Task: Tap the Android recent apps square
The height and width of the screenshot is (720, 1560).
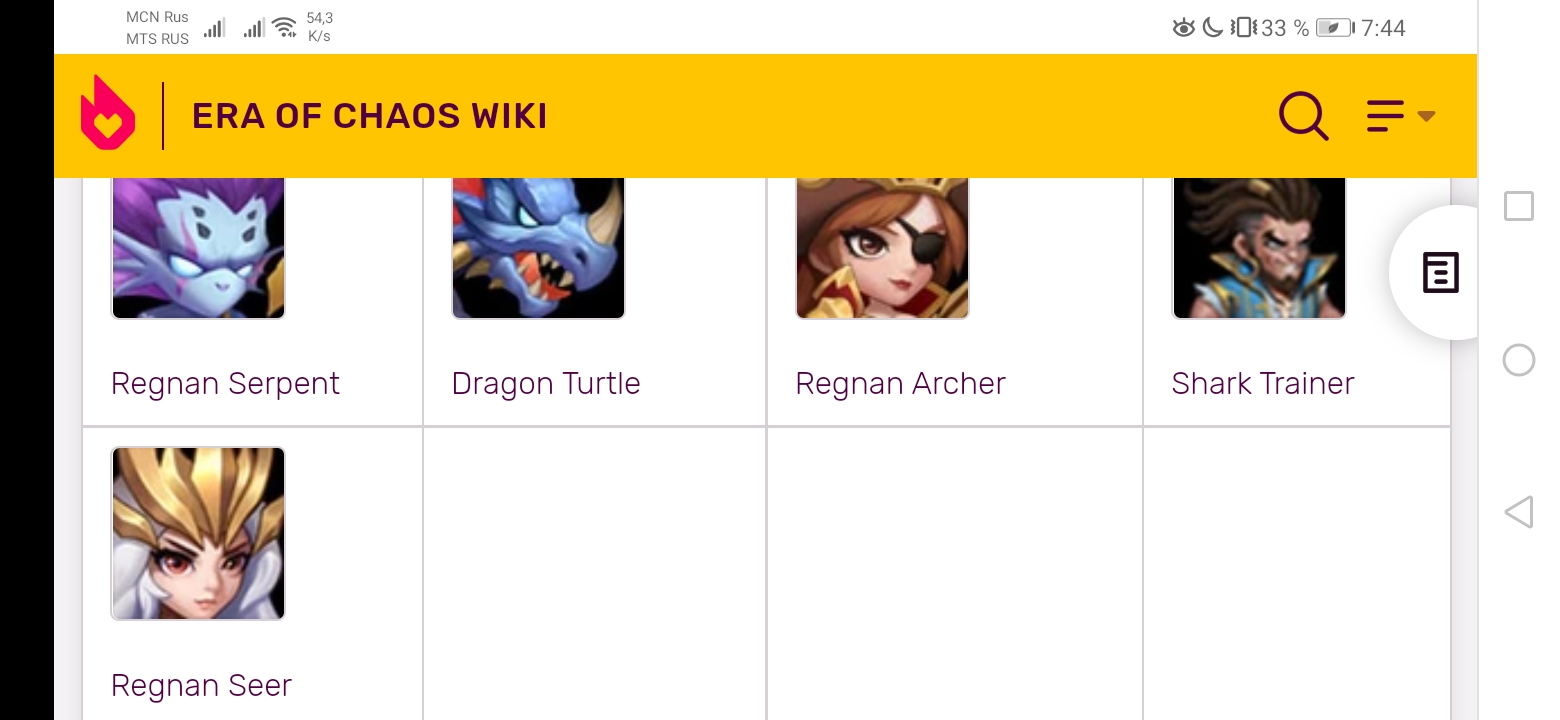Action: pyautogui.click(x=1519, y=206)
